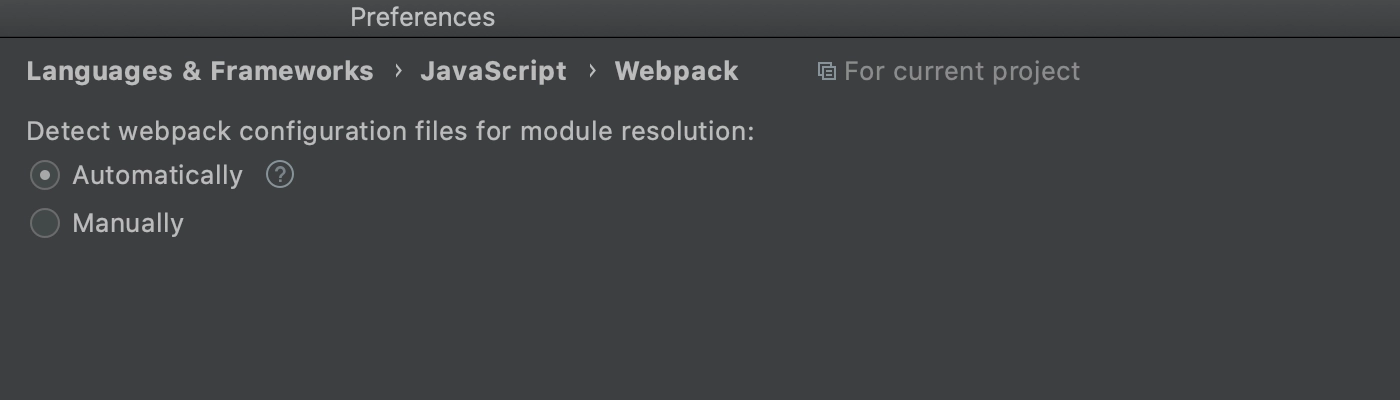
Task: Choose the Manually radio button
Action: coord(45,223)
